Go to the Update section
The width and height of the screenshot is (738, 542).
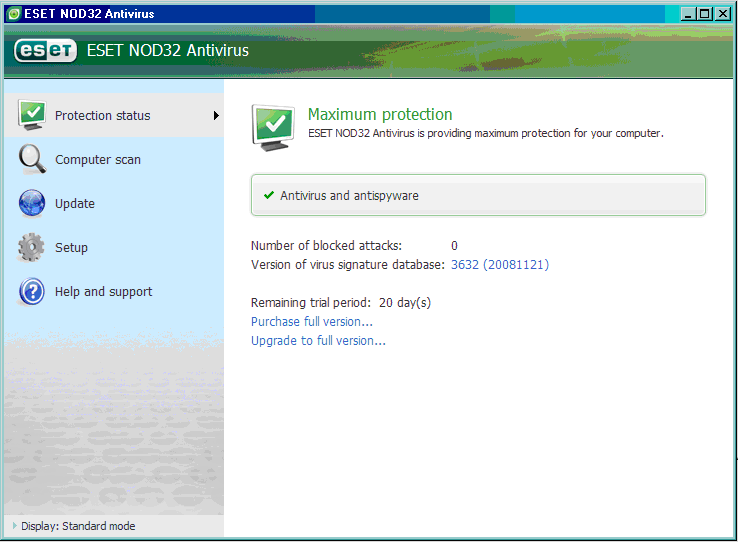[x=114, y=203]
